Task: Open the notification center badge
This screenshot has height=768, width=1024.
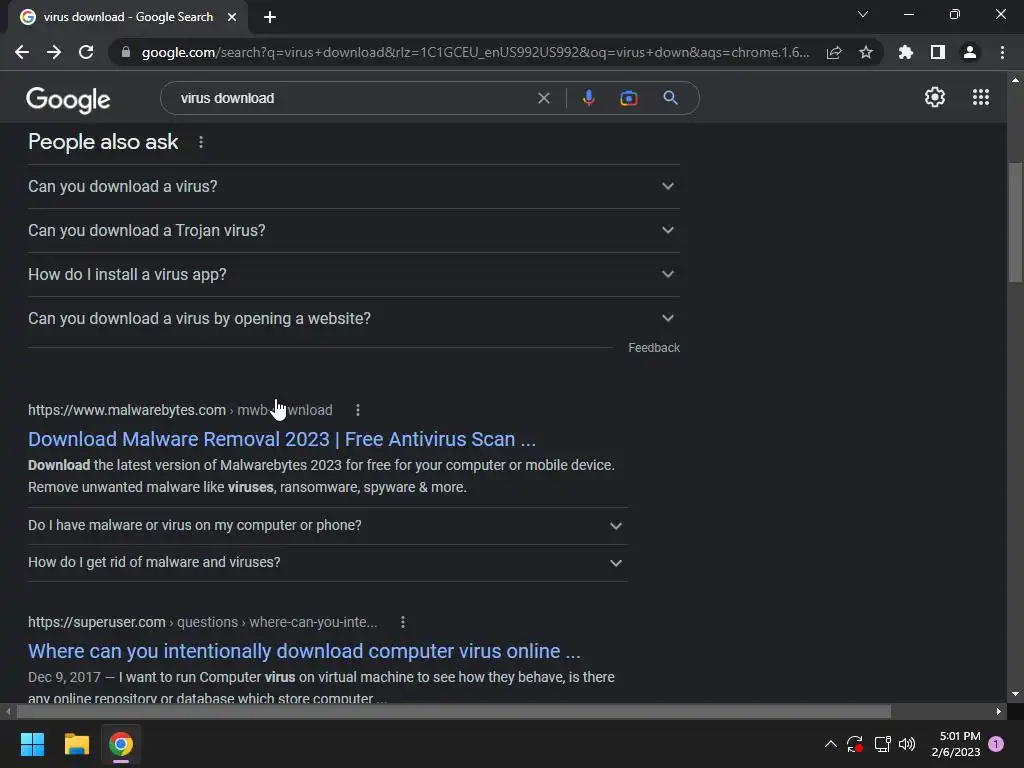Action: click(x=996, y=744)
